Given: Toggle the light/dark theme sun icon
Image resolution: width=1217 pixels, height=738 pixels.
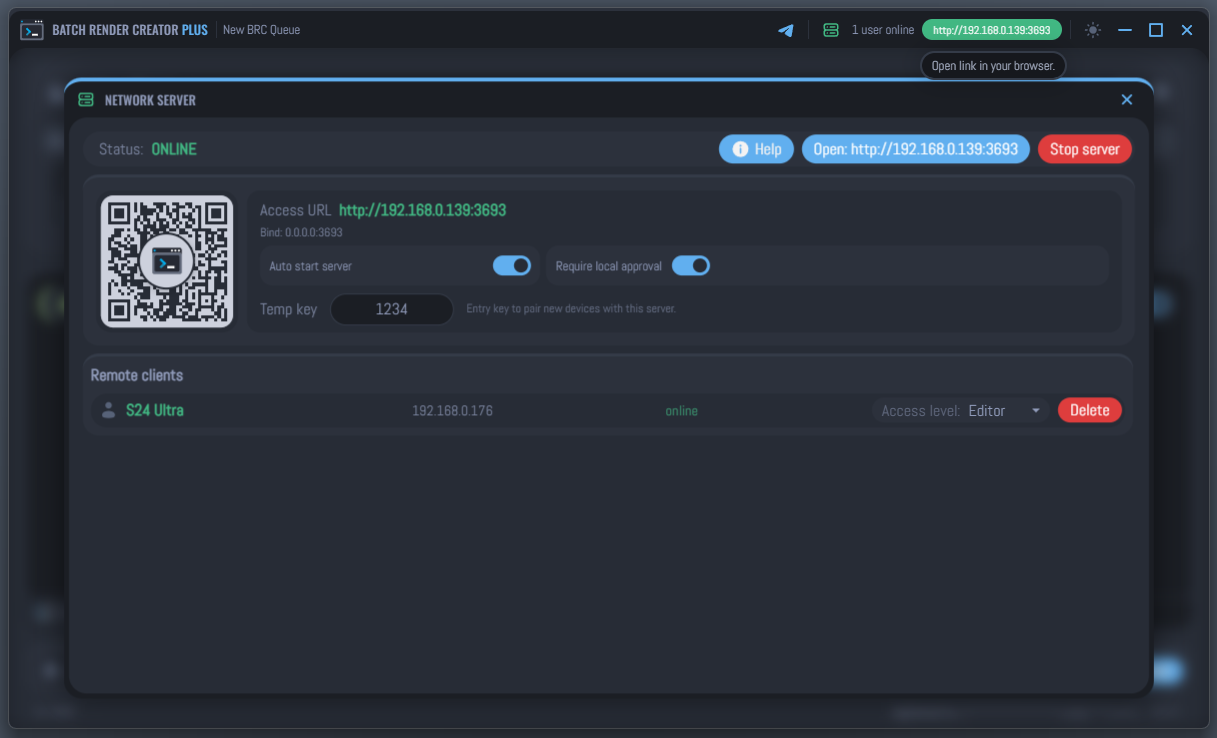Looking at the screenshot, I should tap(1093, 30).
